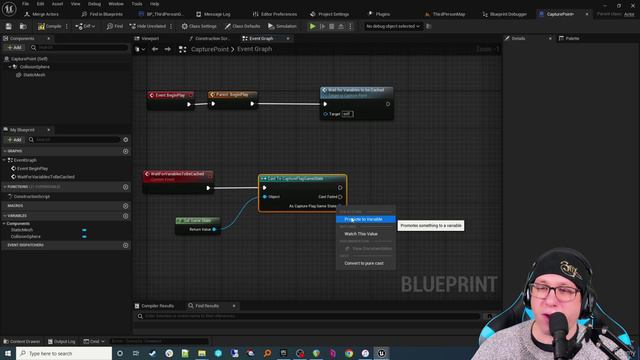The height and width of the screenshot is (360, 640).
Task: Click Add in My Blueprint panel
Action: [x=15, y=140]
